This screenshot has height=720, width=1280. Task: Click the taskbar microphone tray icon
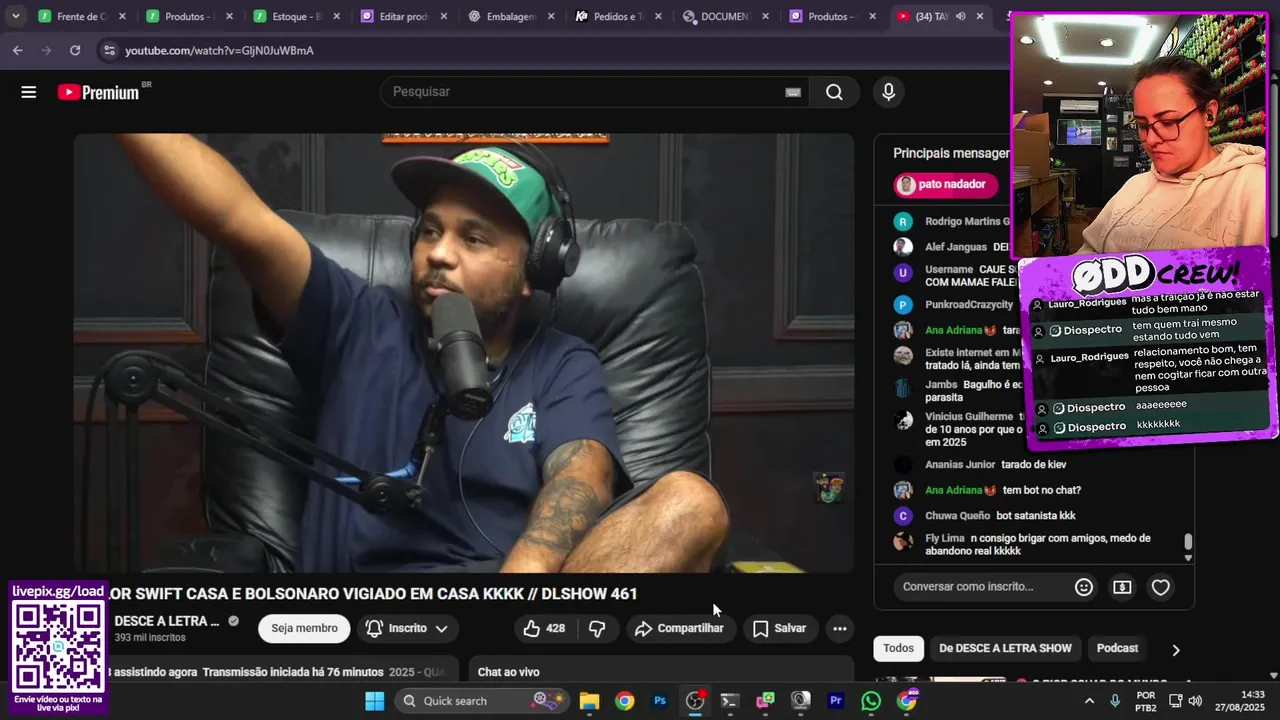pyautogui.click(x=1115, y=700)
